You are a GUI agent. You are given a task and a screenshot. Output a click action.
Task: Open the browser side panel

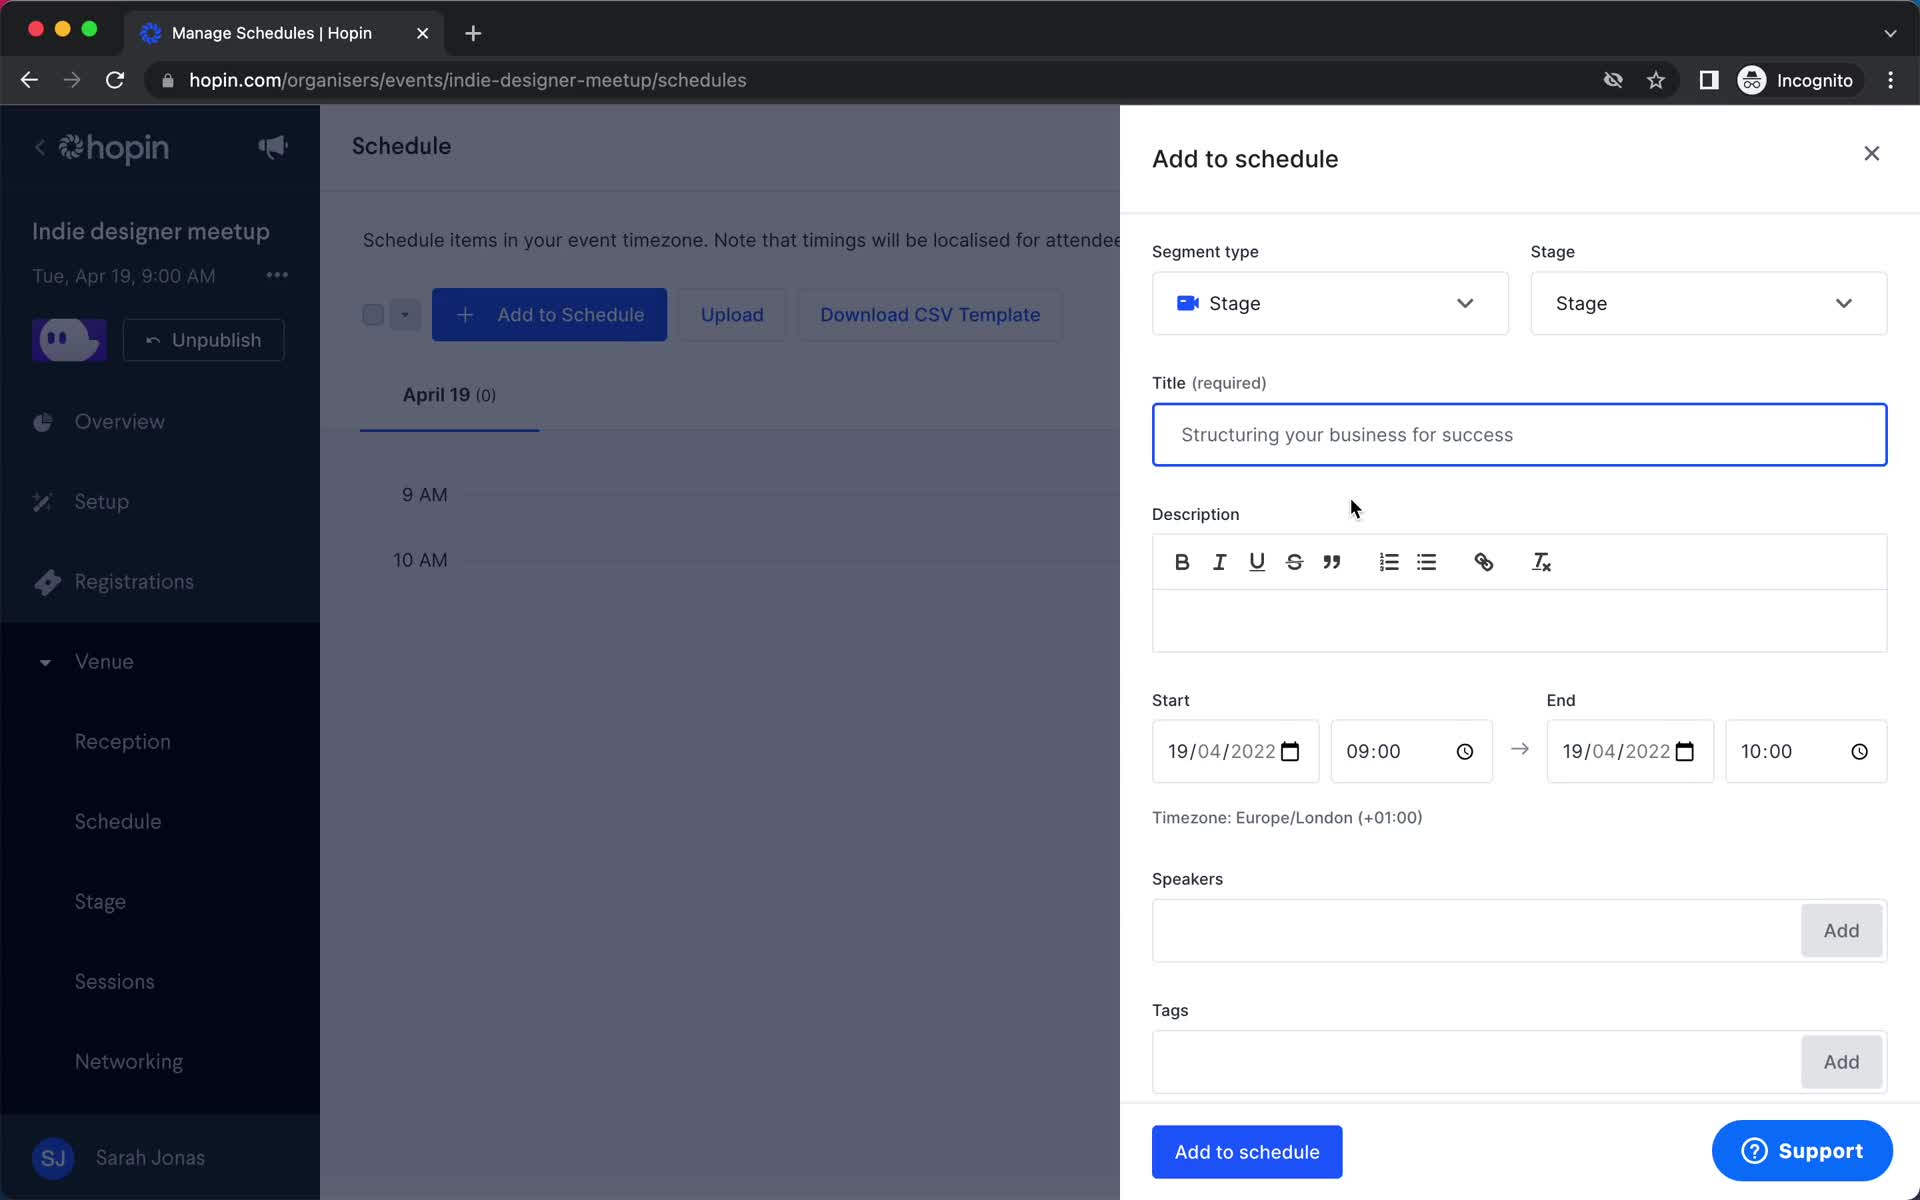click(x=1709, y=80)
